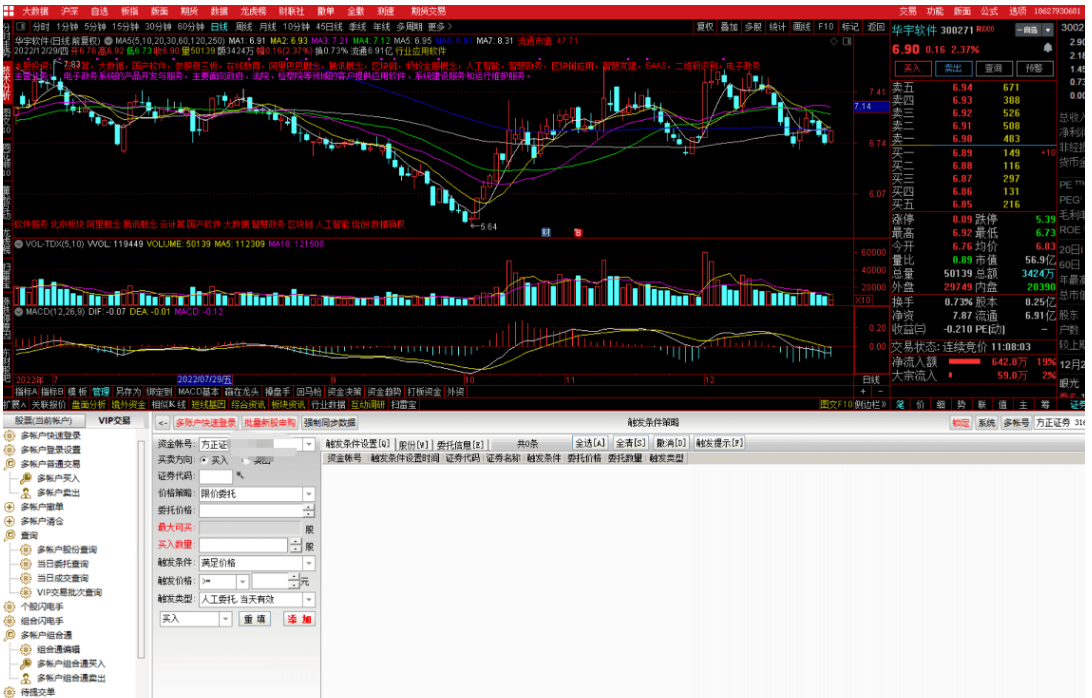Click the gear icon next to 多帐户快速登录
Image resolution: width=1092 pixels, height=698 pixels.
10,435
